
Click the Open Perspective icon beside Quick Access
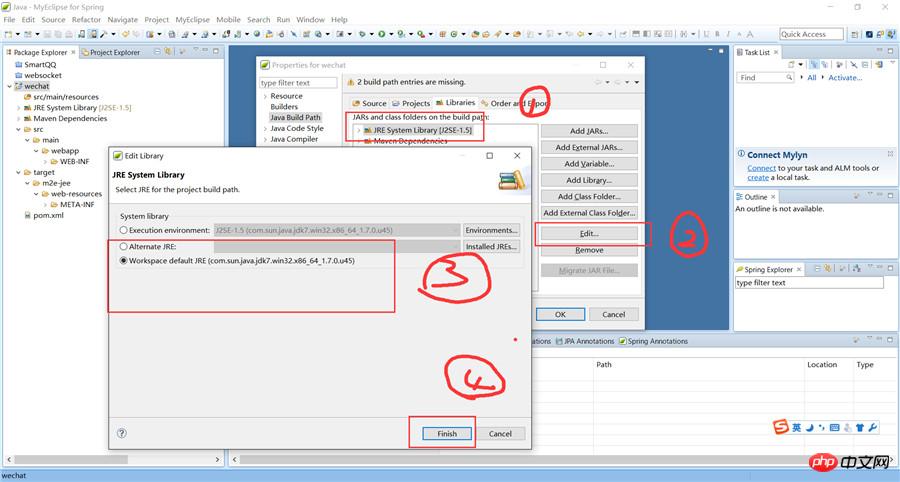click(x=855, y=34)
